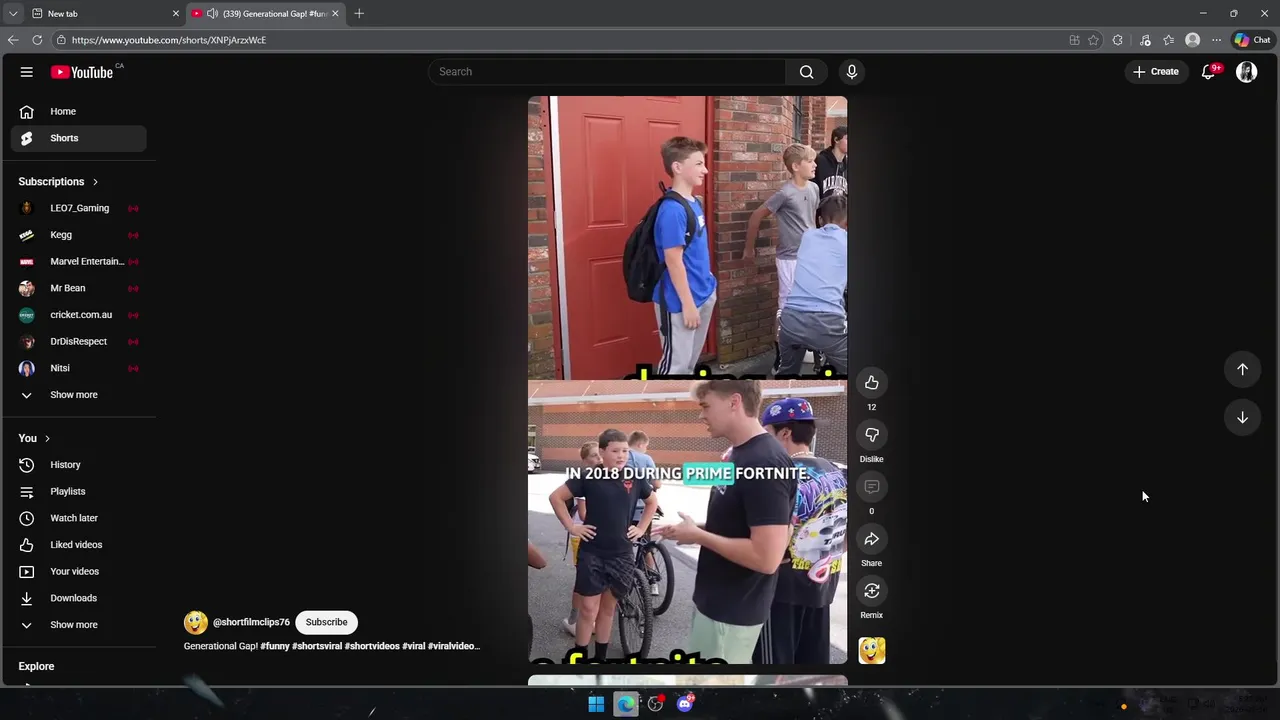Go to the next Short with down arrow
The width and height of the screenshot is (1280, 720).
(1242, 417)
